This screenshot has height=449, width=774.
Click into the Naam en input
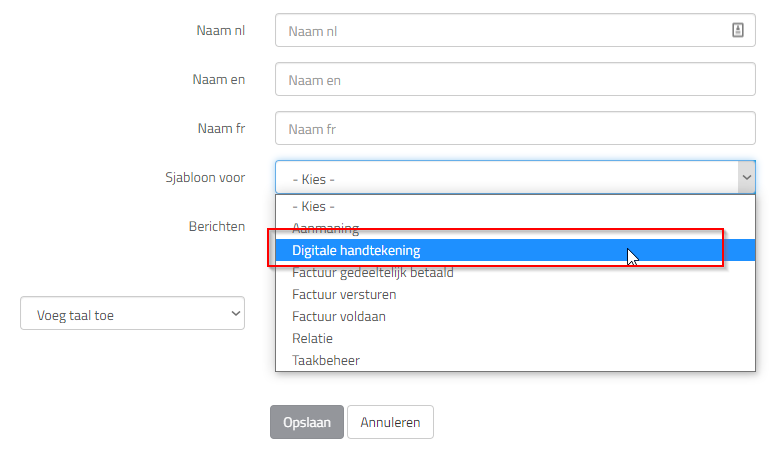[x=515, y=79]
